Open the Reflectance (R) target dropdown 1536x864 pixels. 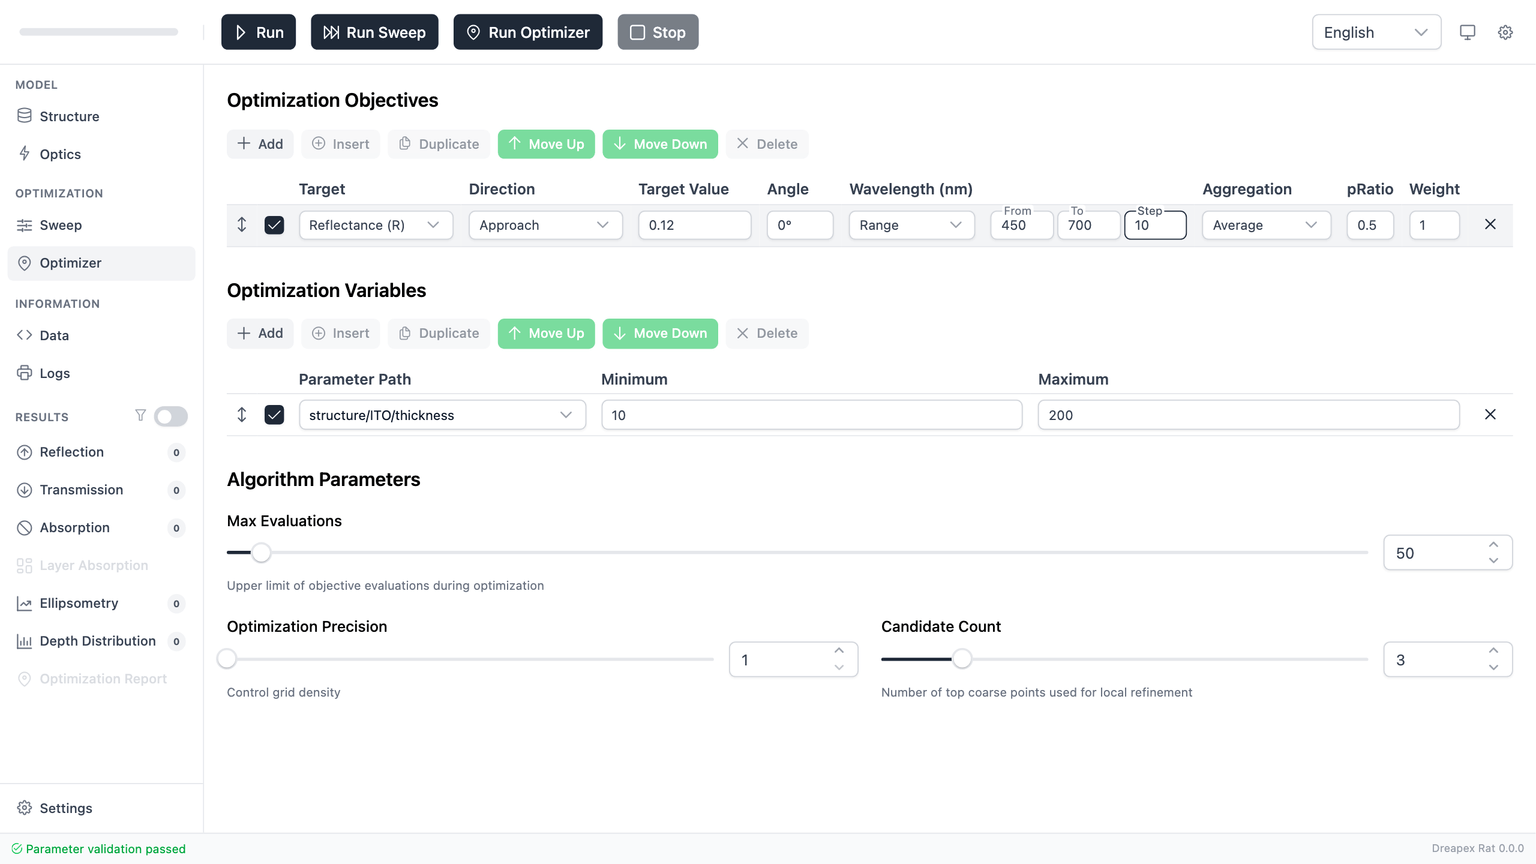coord(375,225)
